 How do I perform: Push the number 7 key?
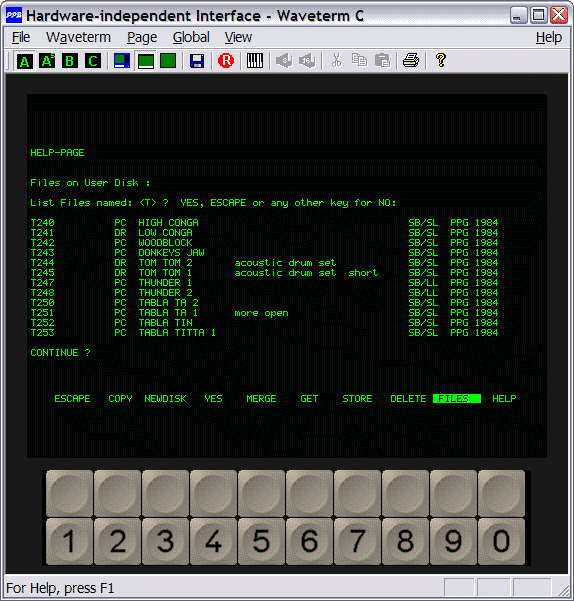(358, 541)
